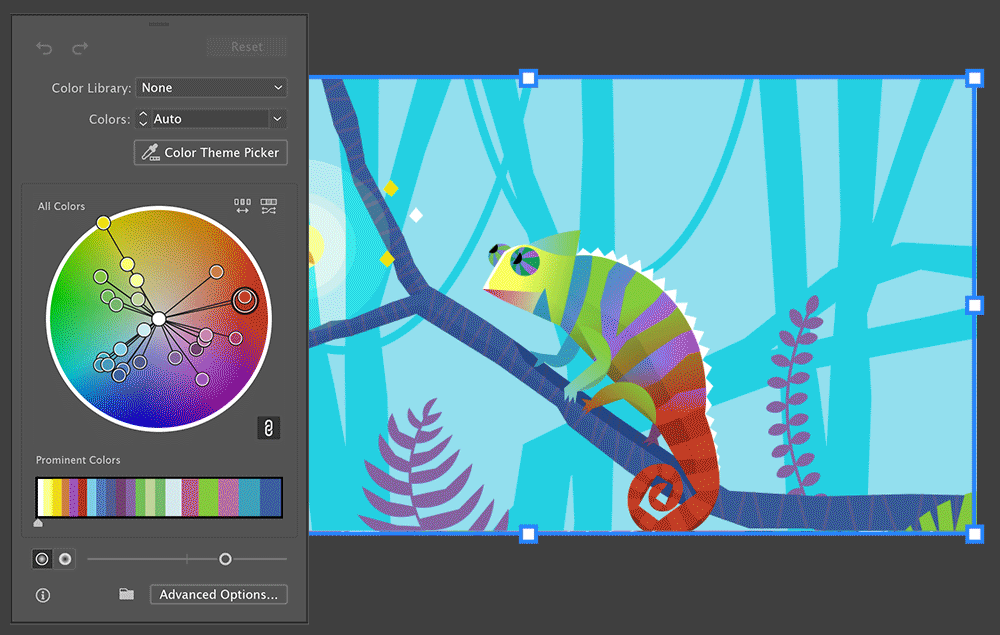Enable the solid color display mode toggle
Screen dimensions: 1000x635
pyautogui.click(x=41, y=558)
